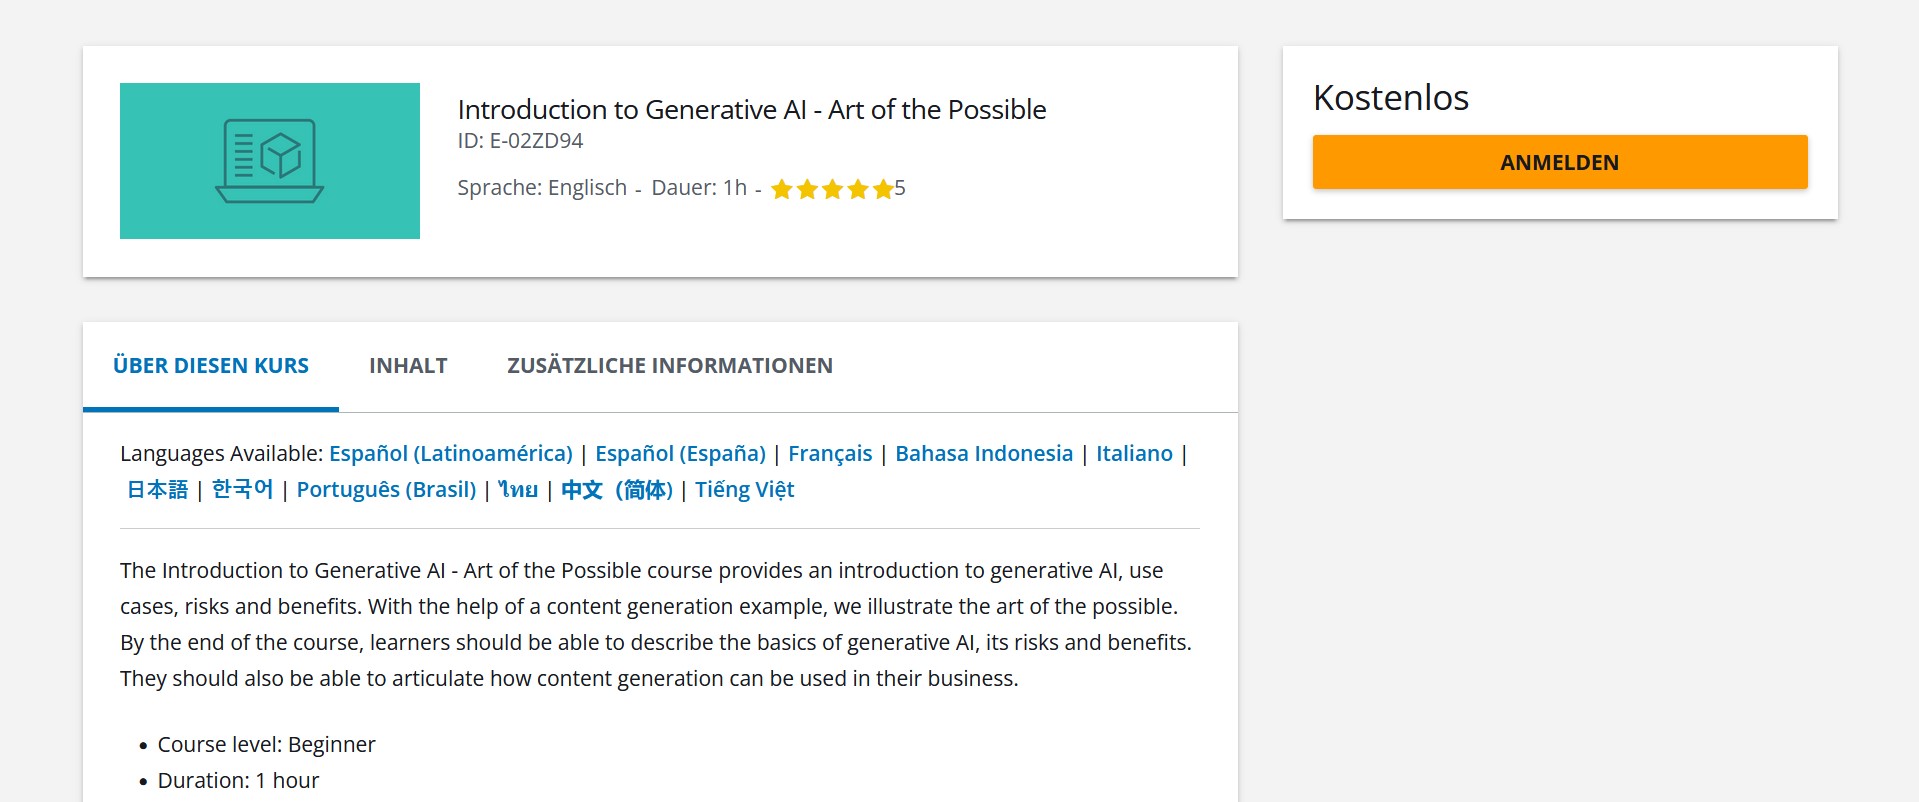The image size is (1919, 802).
Task: Select the Español (España) link
Action: (x=681, y=453)
